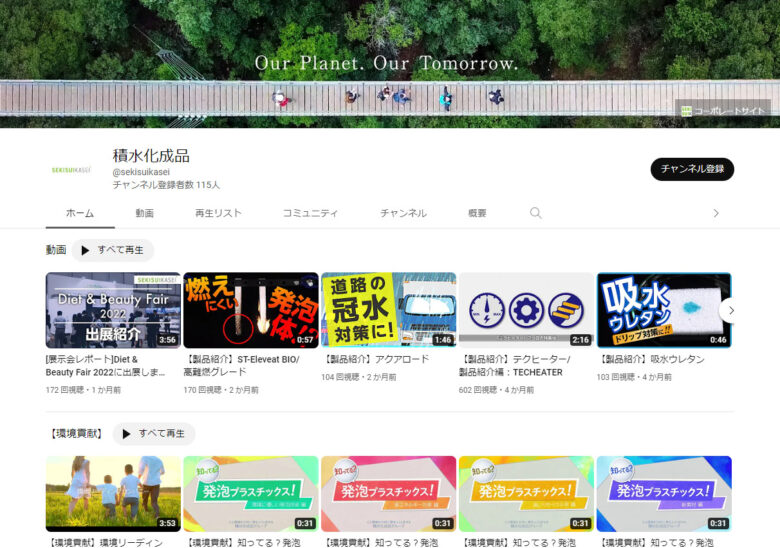Open the 【環境貢献】 section heading link

click(76, 434)
